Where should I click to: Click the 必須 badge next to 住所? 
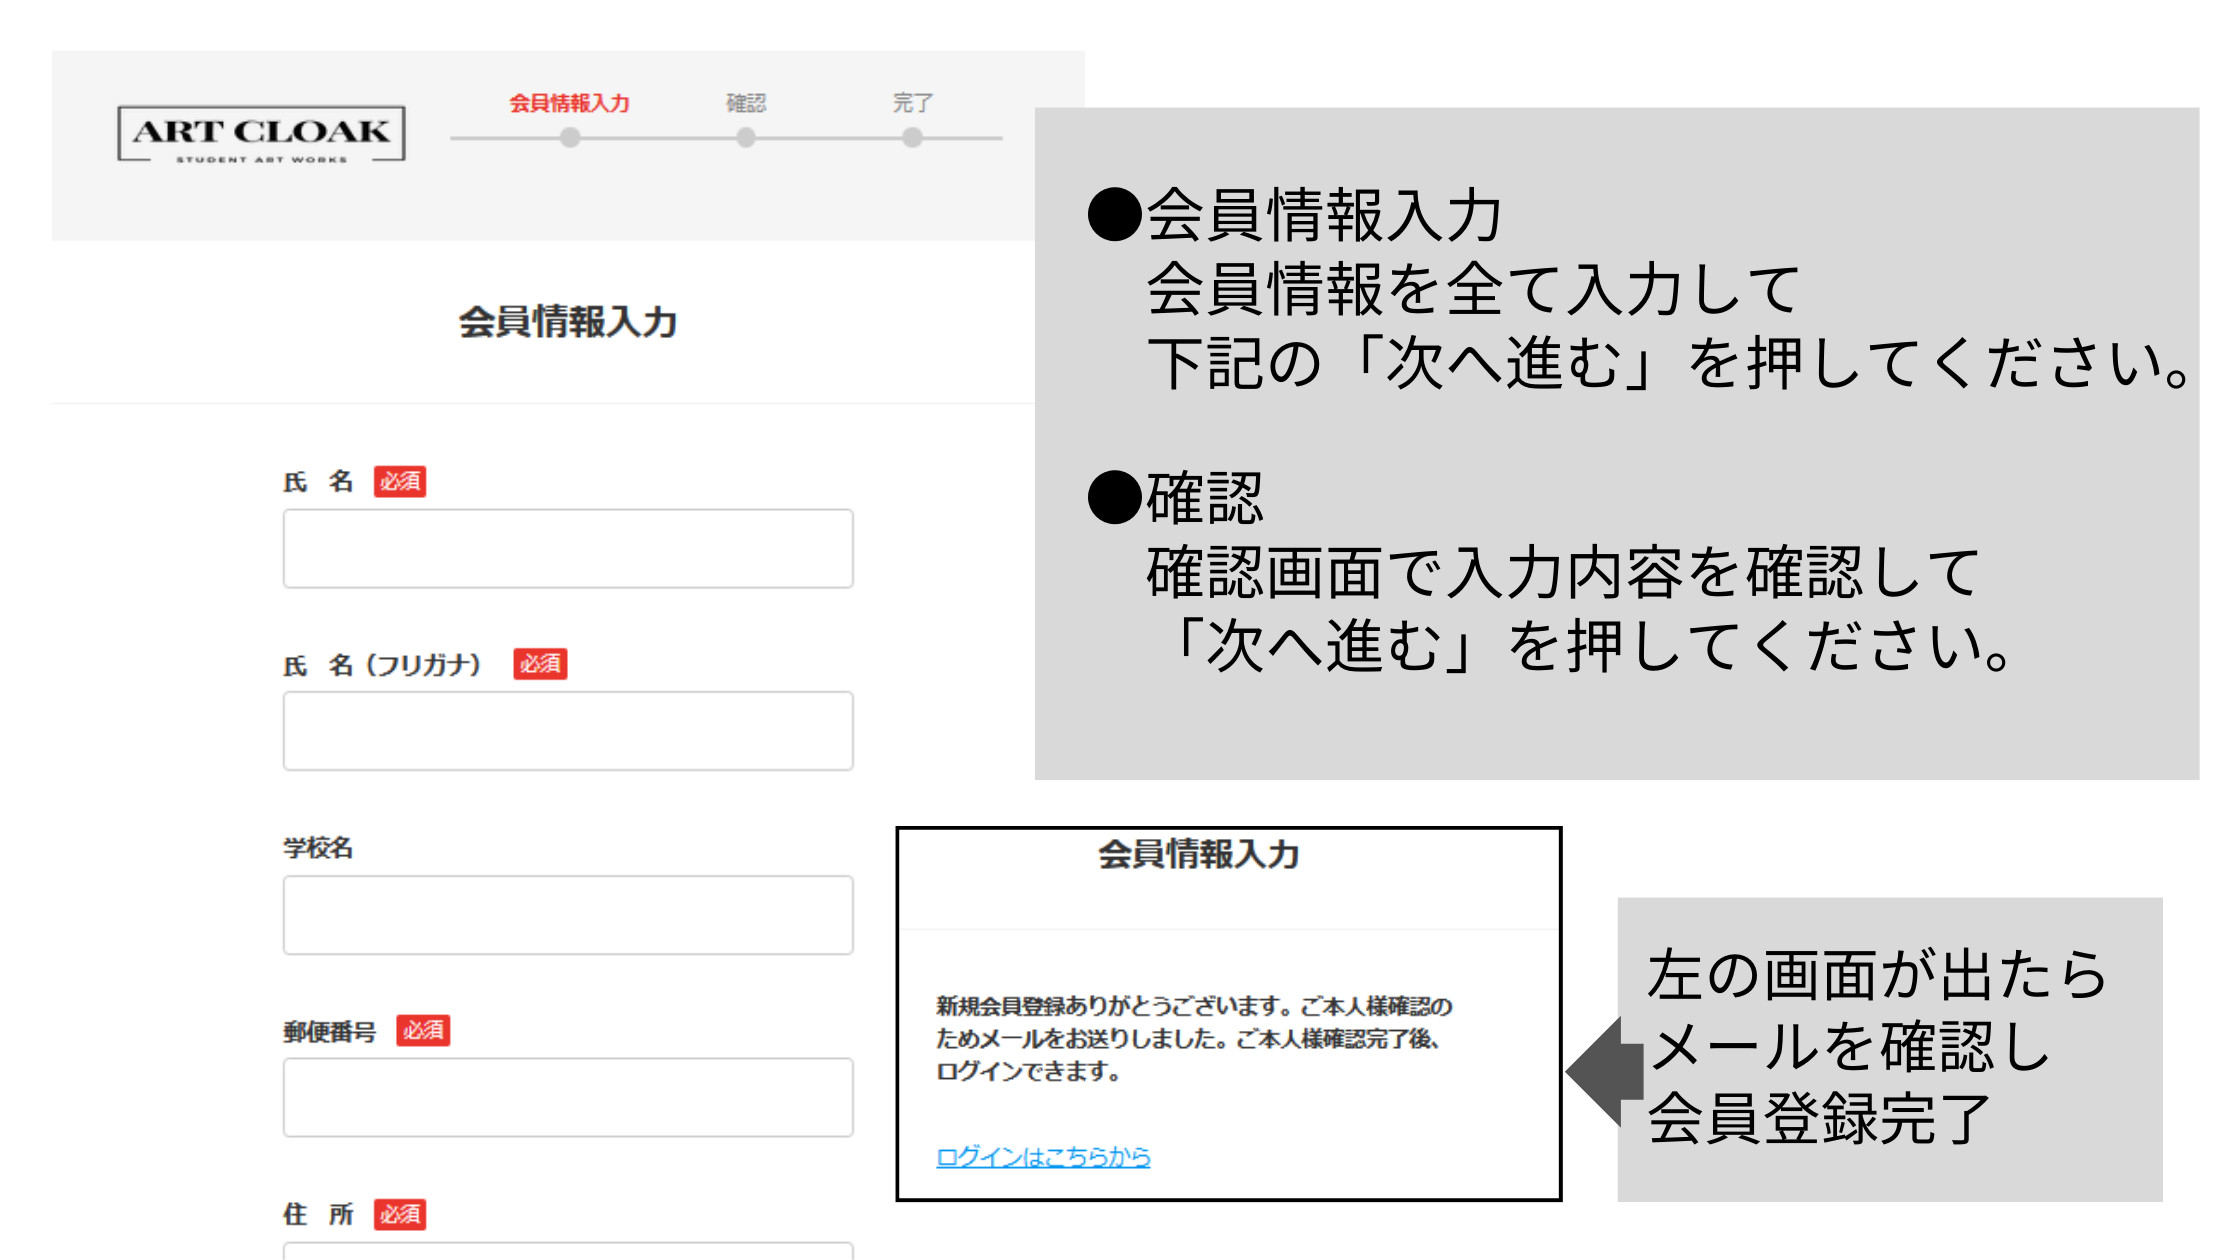tap(400, 1214)
